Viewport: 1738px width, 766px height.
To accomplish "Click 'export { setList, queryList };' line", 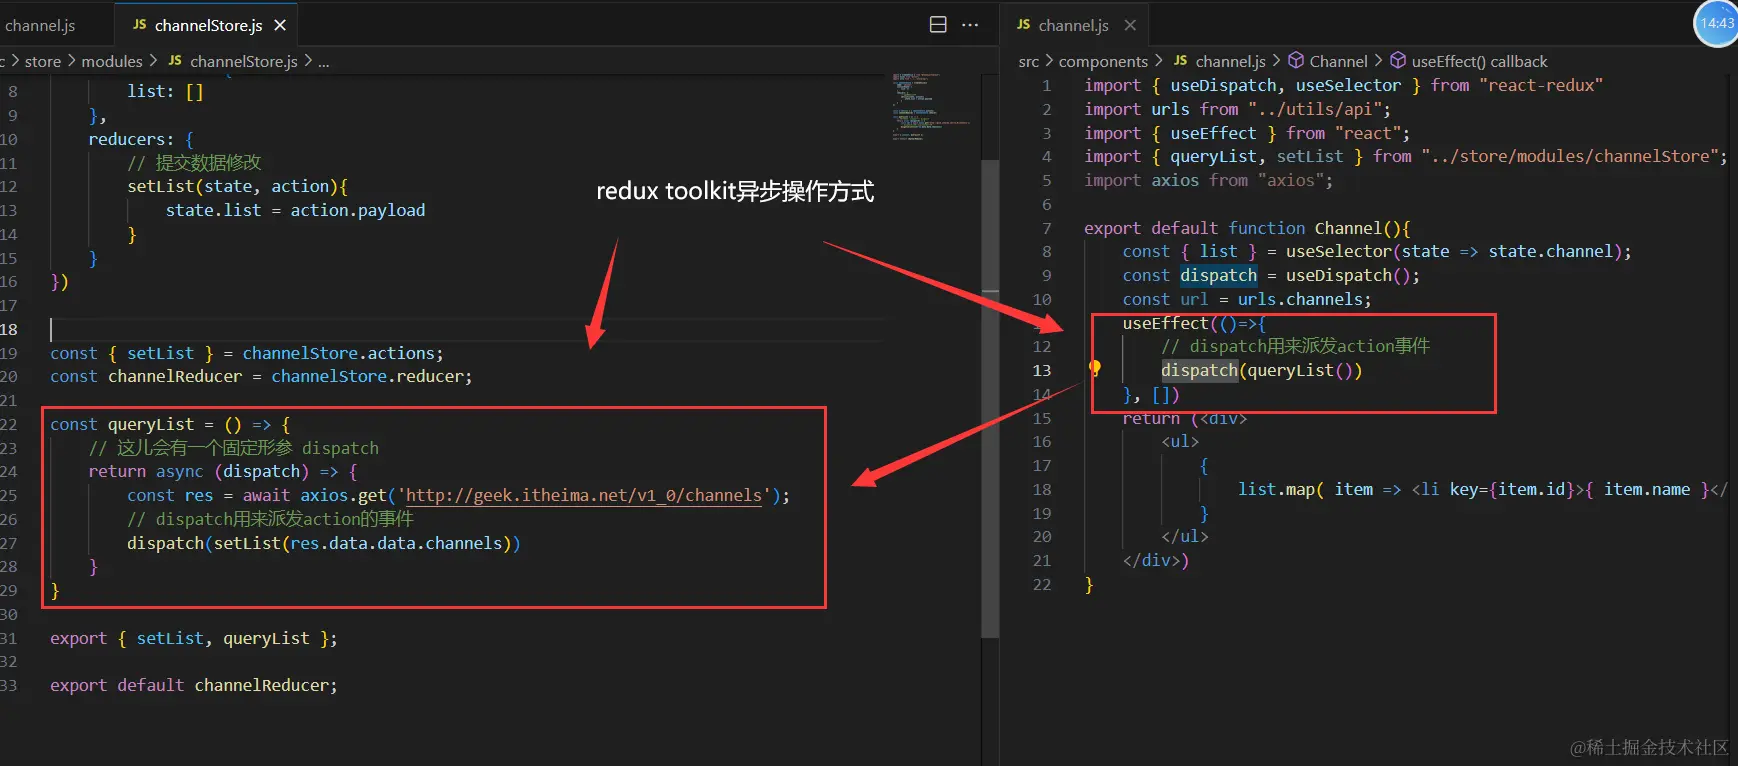I will coord(194,638).
